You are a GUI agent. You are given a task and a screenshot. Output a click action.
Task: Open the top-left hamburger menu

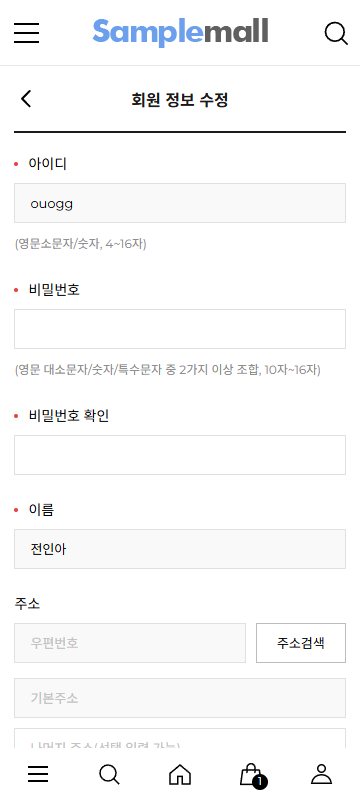[x=27, y=33]
